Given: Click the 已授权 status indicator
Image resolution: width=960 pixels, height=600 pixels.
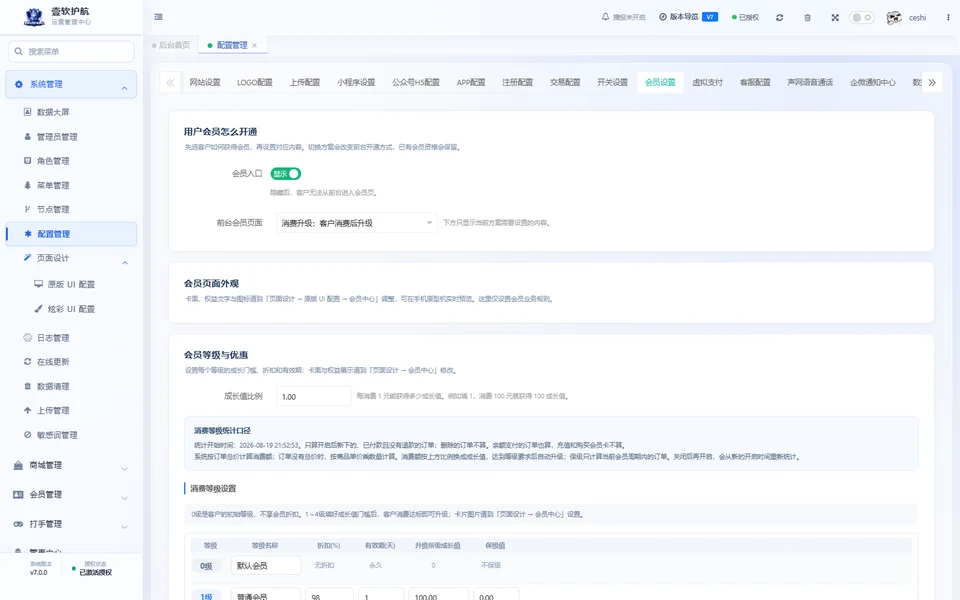Looking at the screenshot, I should [746, 18].
